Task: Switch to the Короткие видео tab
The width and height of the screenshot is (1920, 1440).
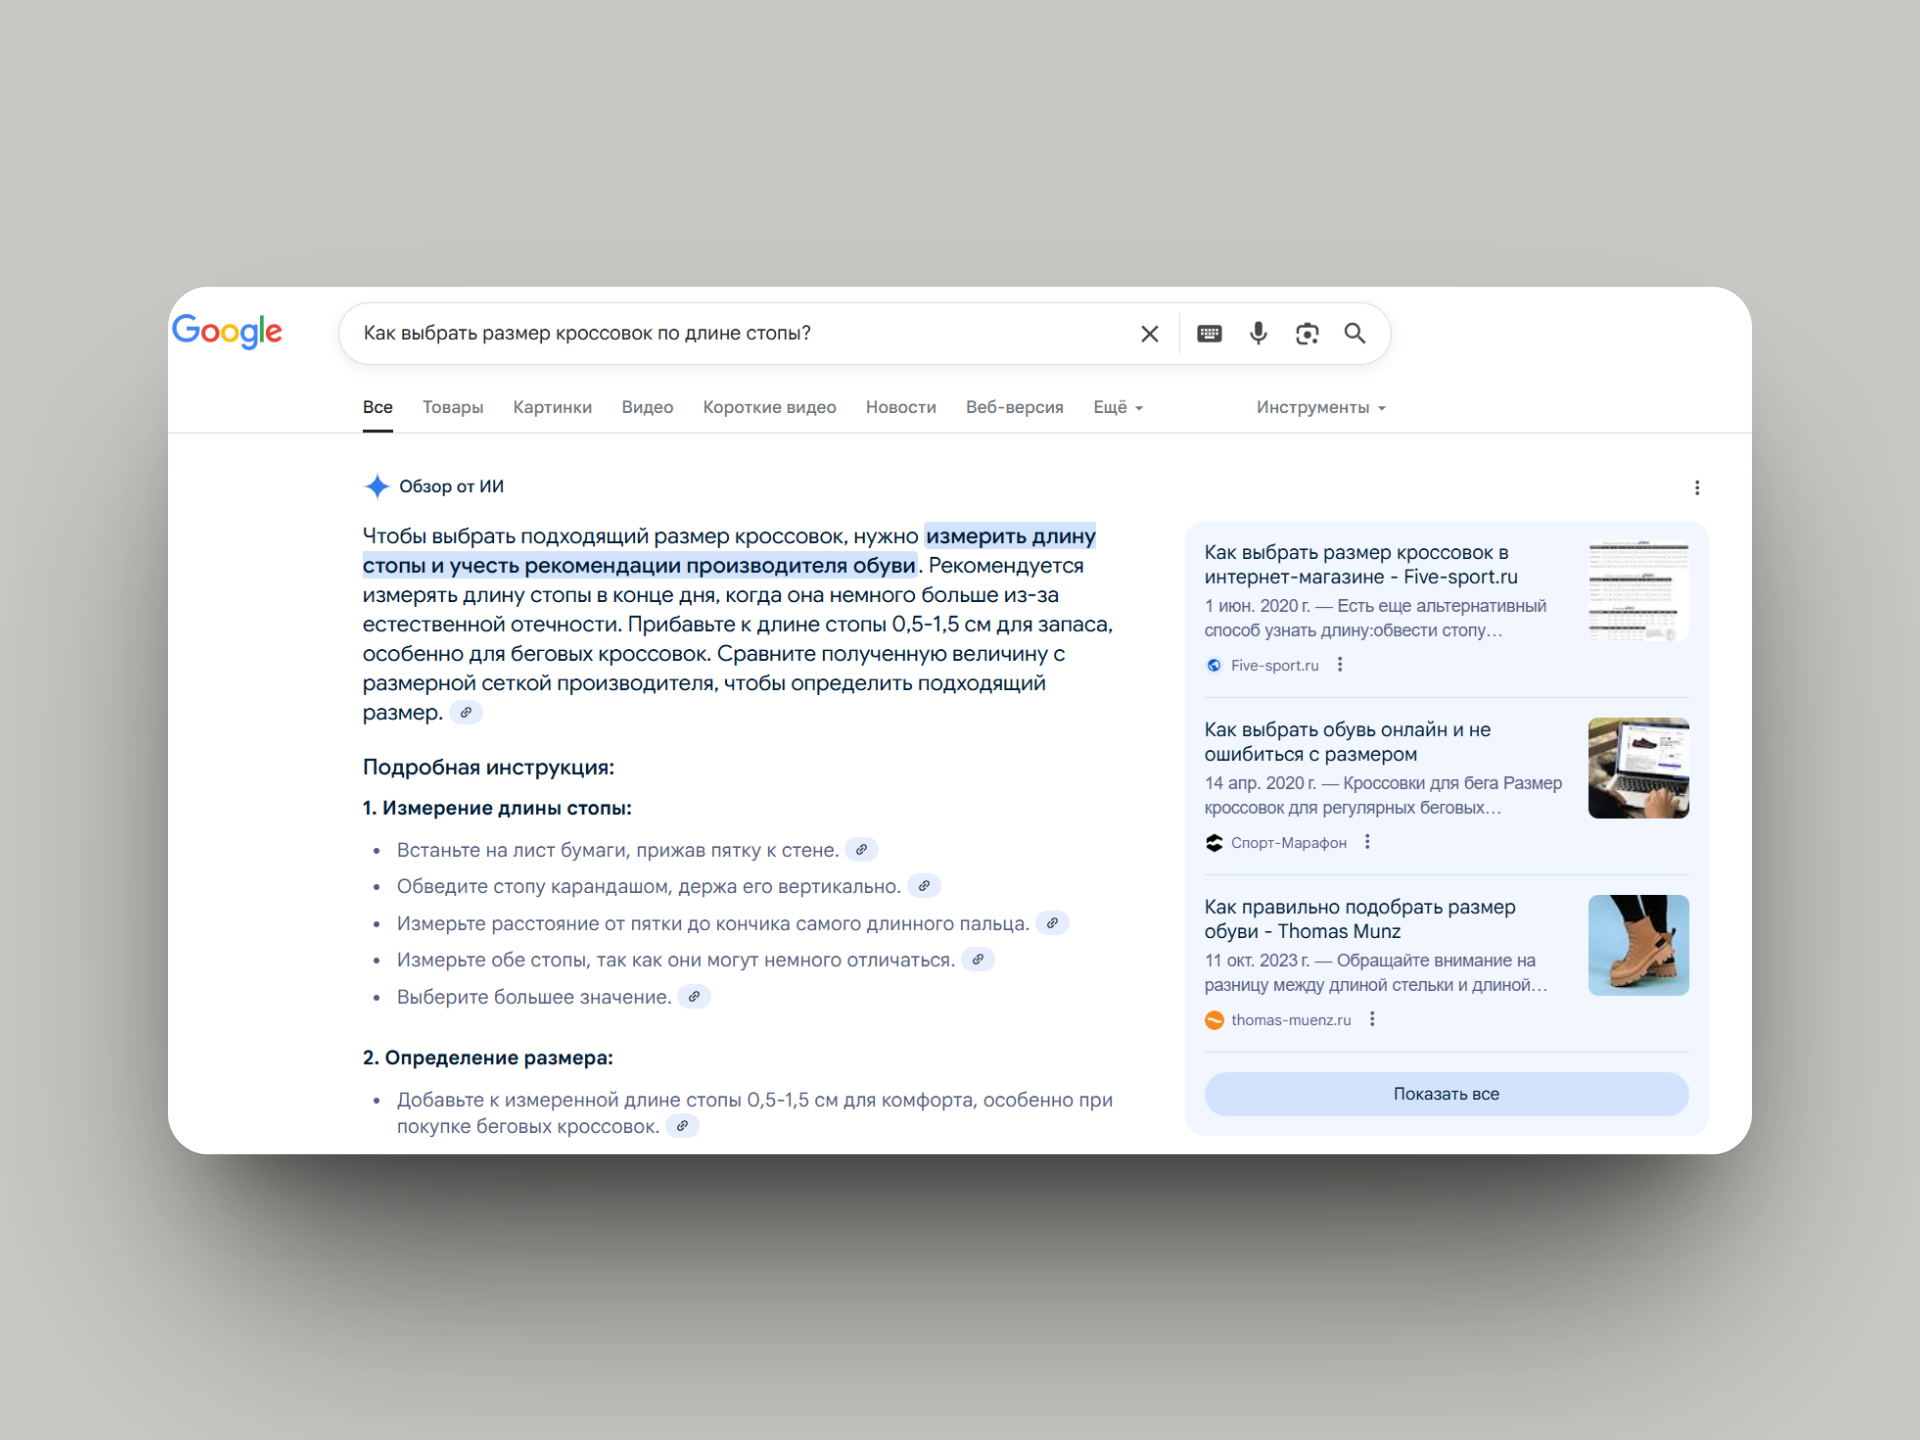Action: [x=769, y=407]
